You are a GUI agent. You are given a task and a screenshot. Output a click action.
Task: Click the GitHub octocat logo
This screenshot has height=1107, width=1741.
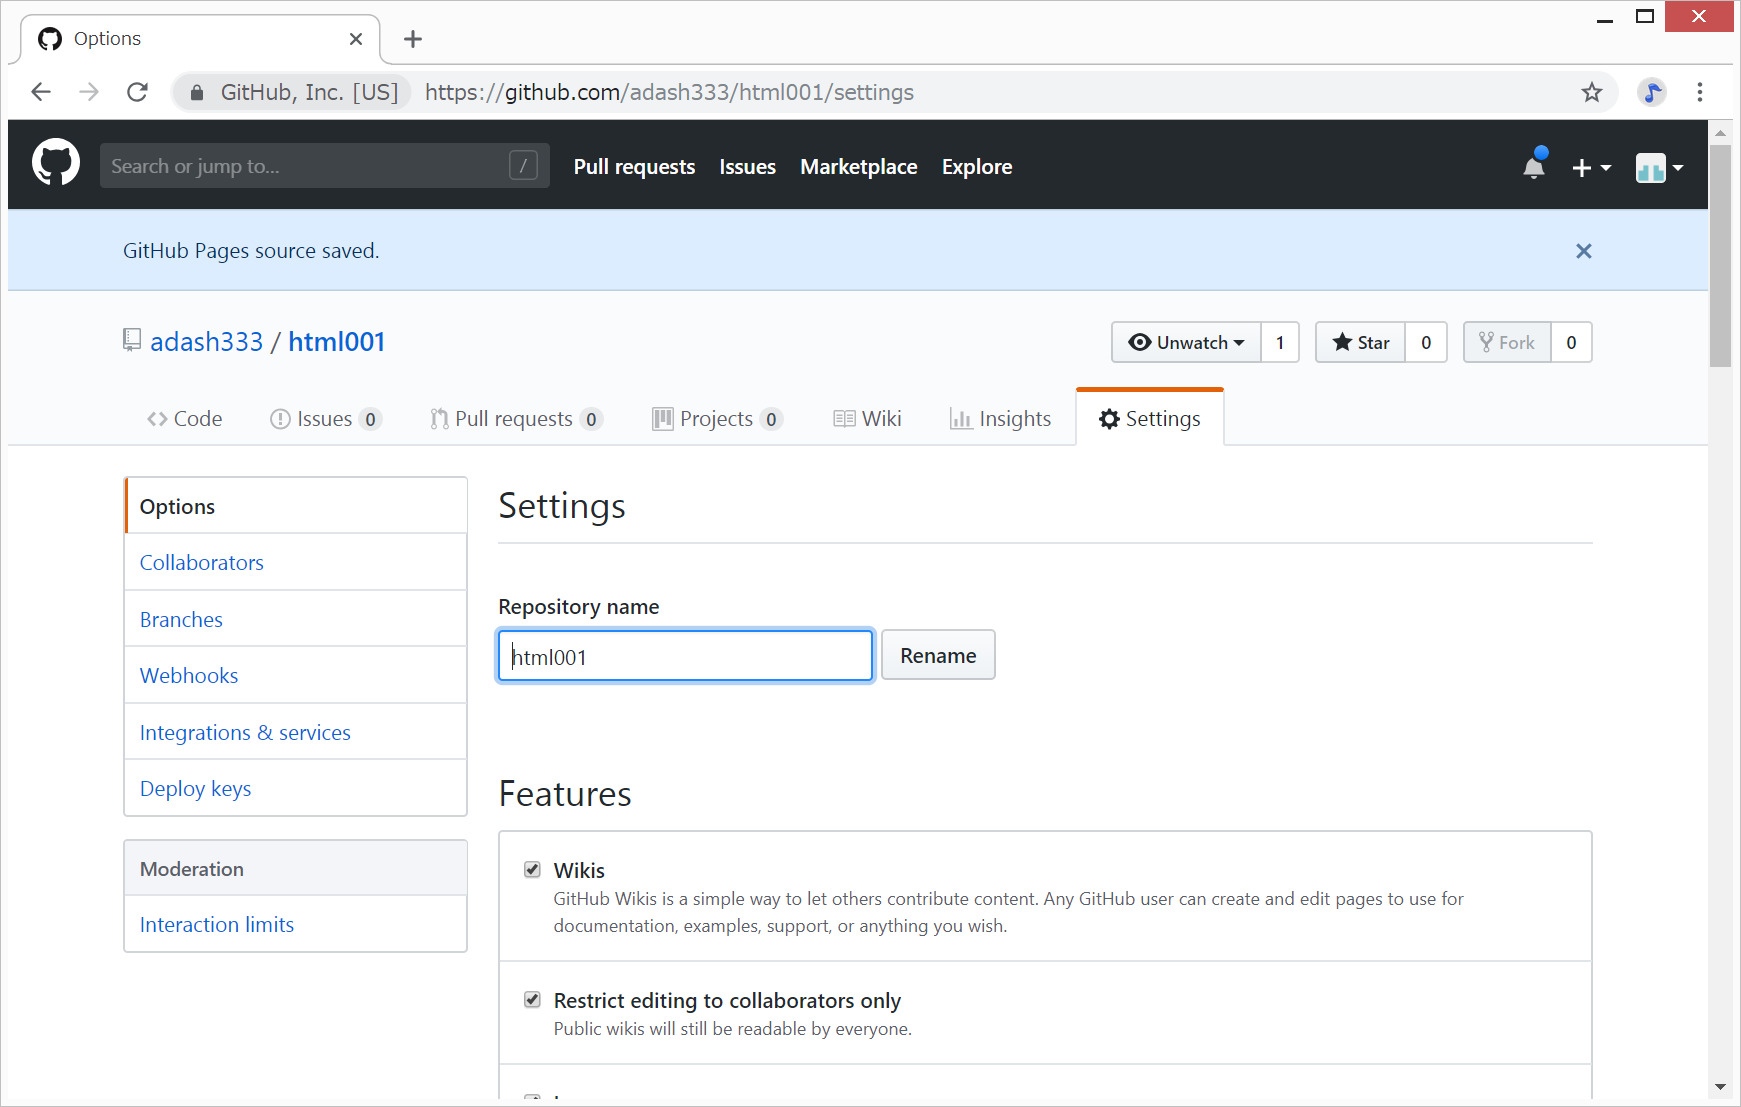[56, 163]
